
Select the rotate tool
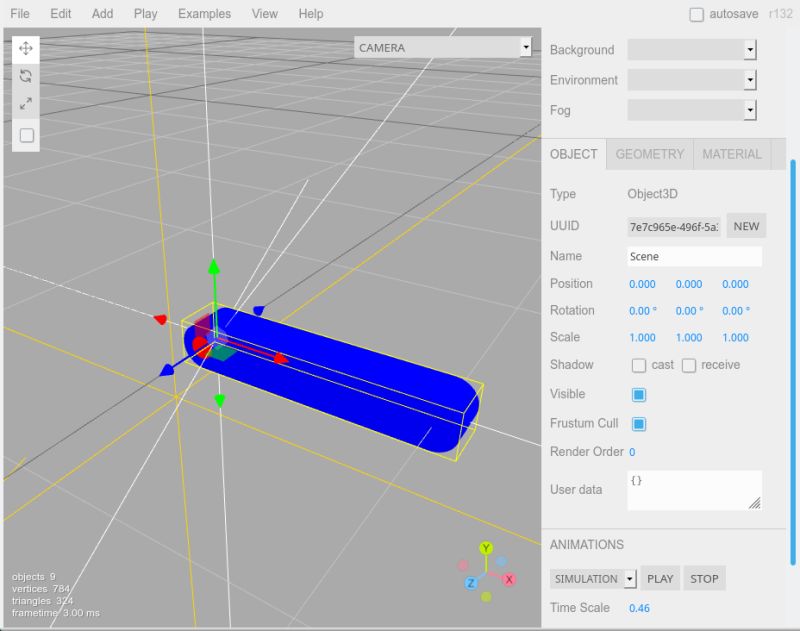(x=26, y=77)
